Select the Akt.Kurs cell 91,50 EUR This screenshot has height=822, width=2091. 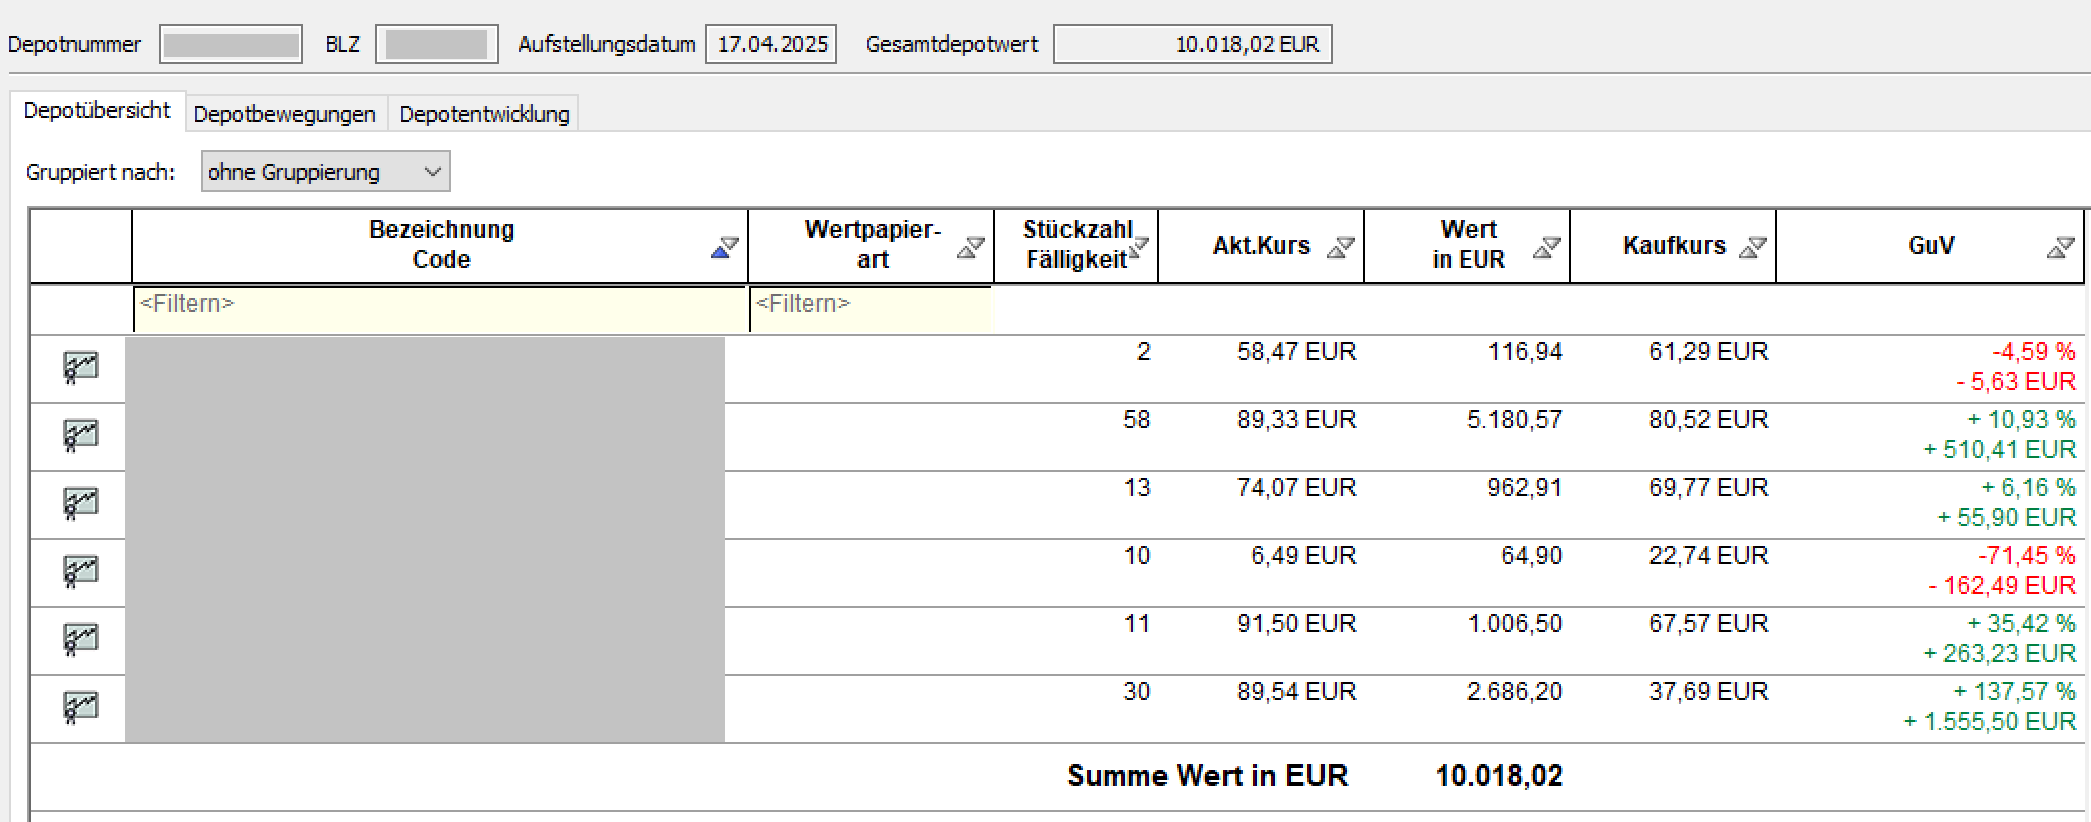(x=1296, y=624)
